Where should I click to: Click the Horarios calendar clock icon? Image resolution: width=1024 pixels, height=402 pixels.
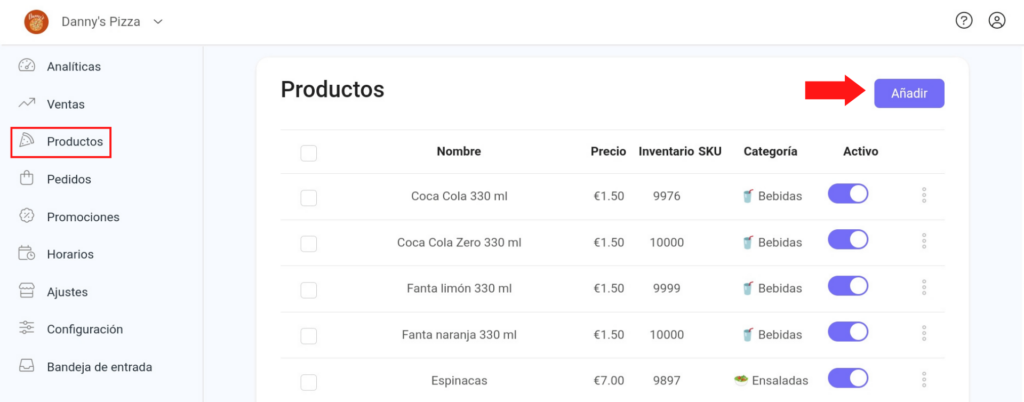point(26,254)
